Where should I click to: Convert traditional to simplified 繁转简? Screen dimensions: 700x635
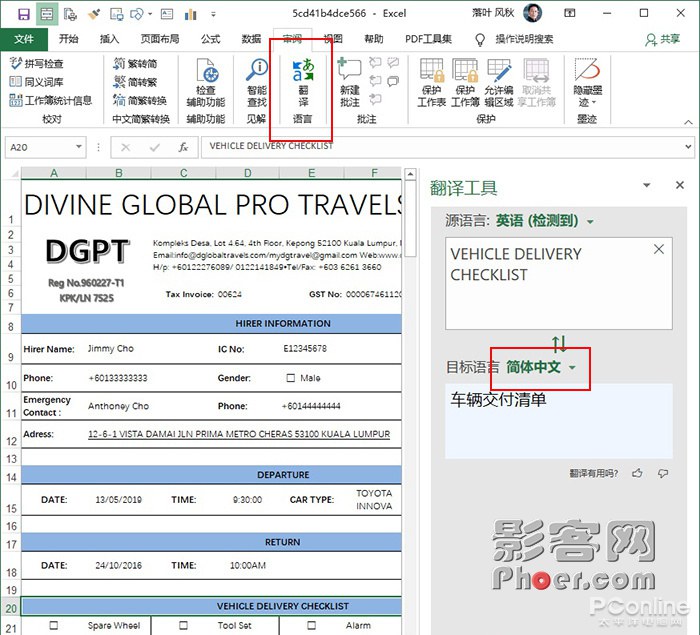pyautogui.click(x=135, y=63)
